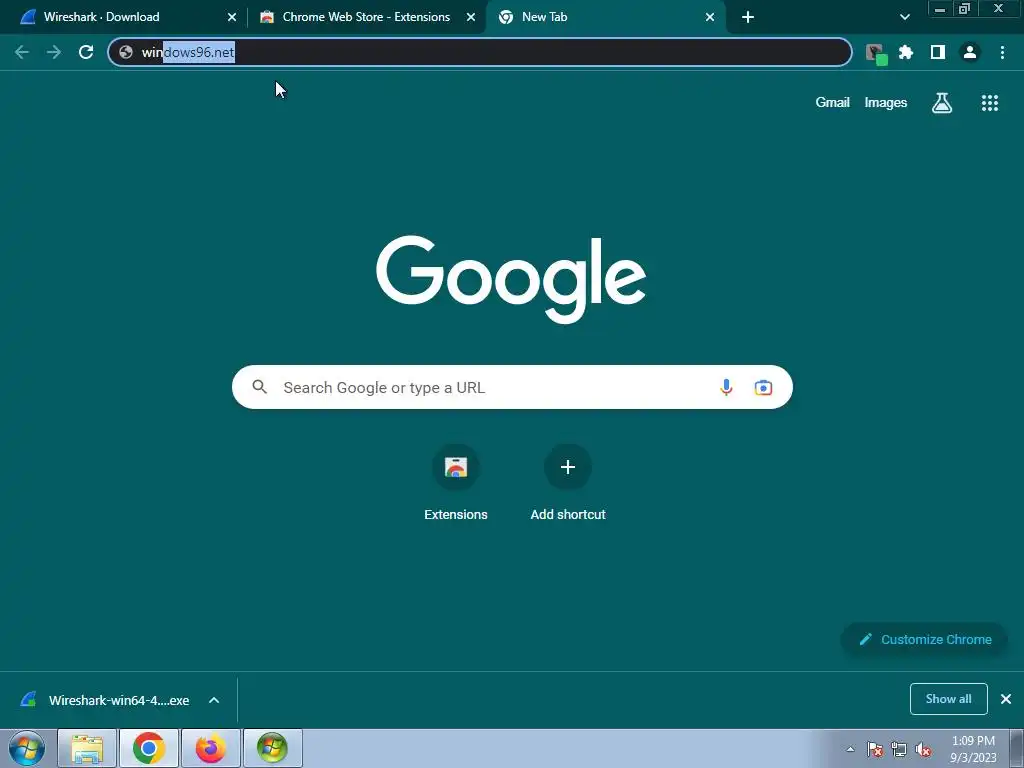
Task: Start voice search with microphone icon
Action: tap(726, 387)
